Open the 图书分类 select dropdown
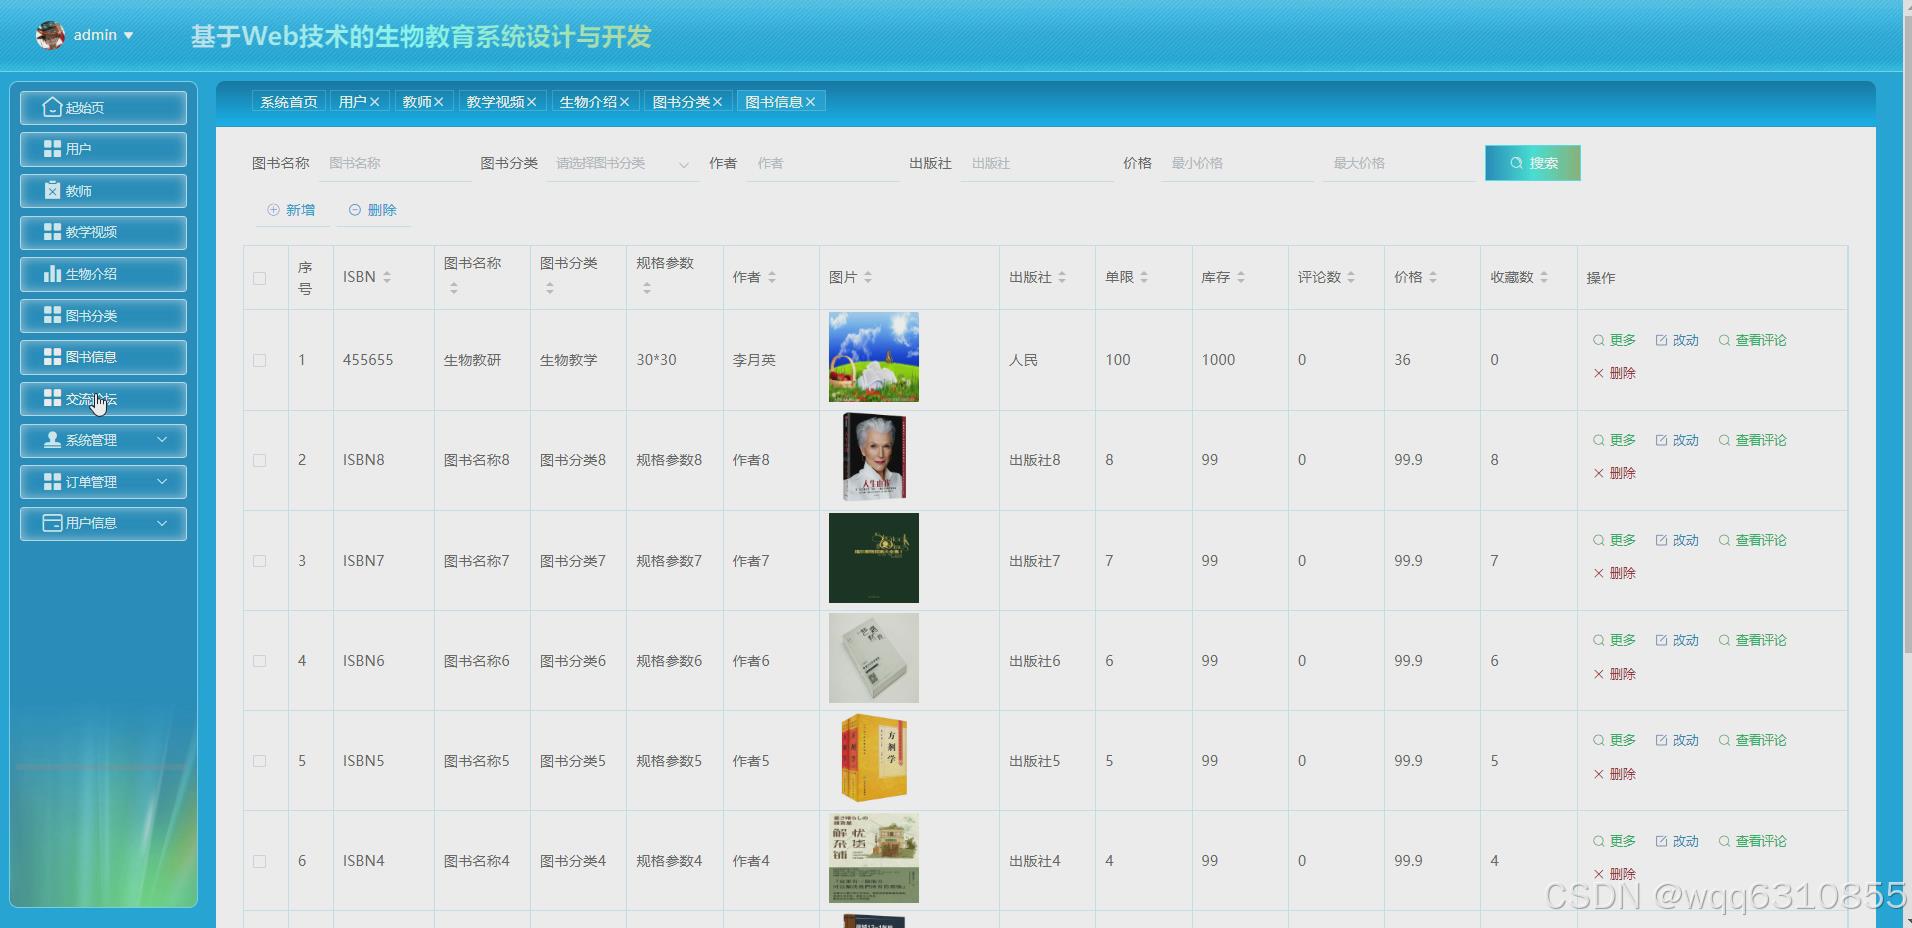1912x928 pixels. (x=622, y=163)
